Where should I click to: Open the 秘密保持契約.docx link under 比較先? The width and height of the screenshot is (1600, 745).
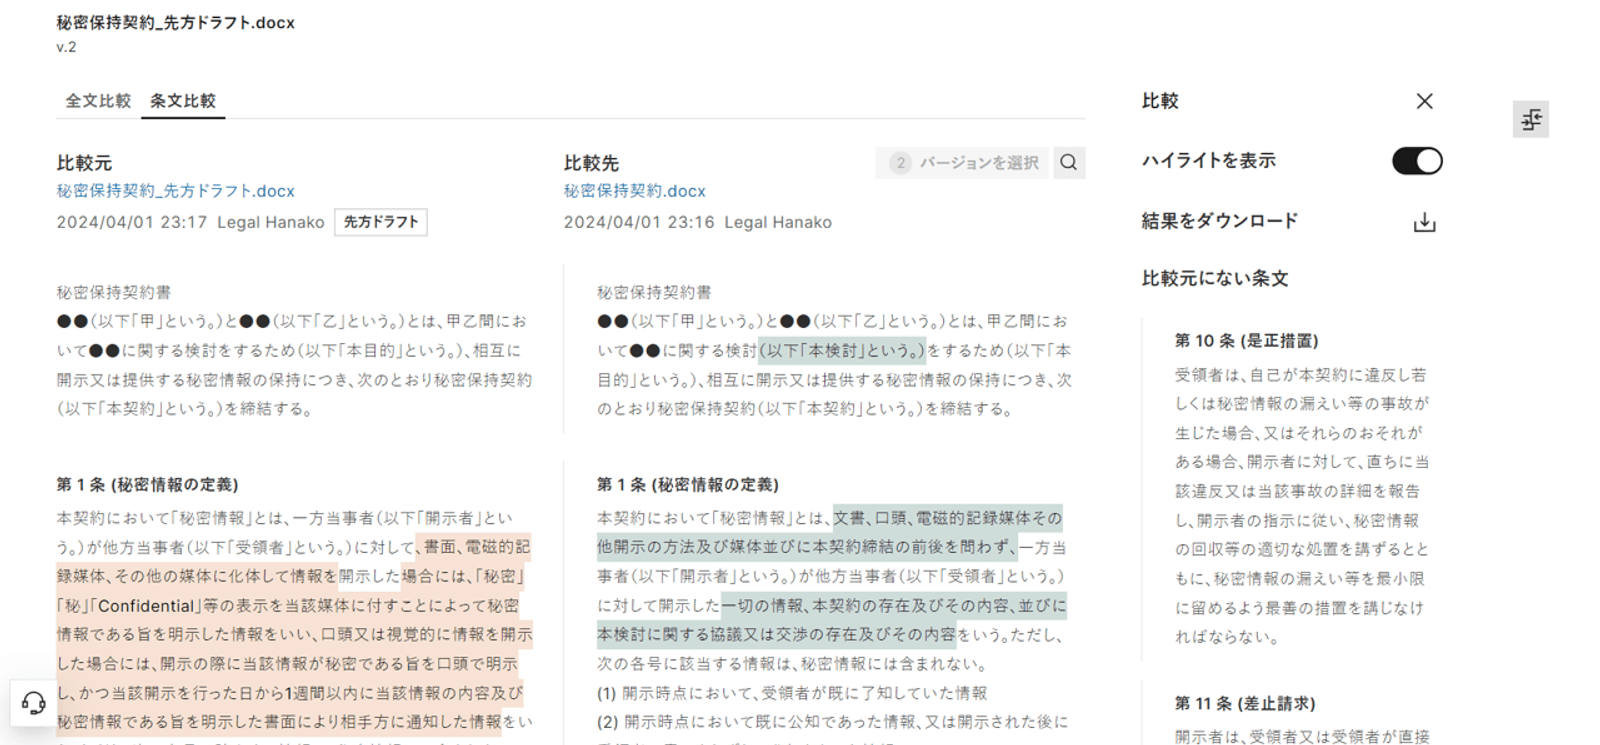coord(634,191)
